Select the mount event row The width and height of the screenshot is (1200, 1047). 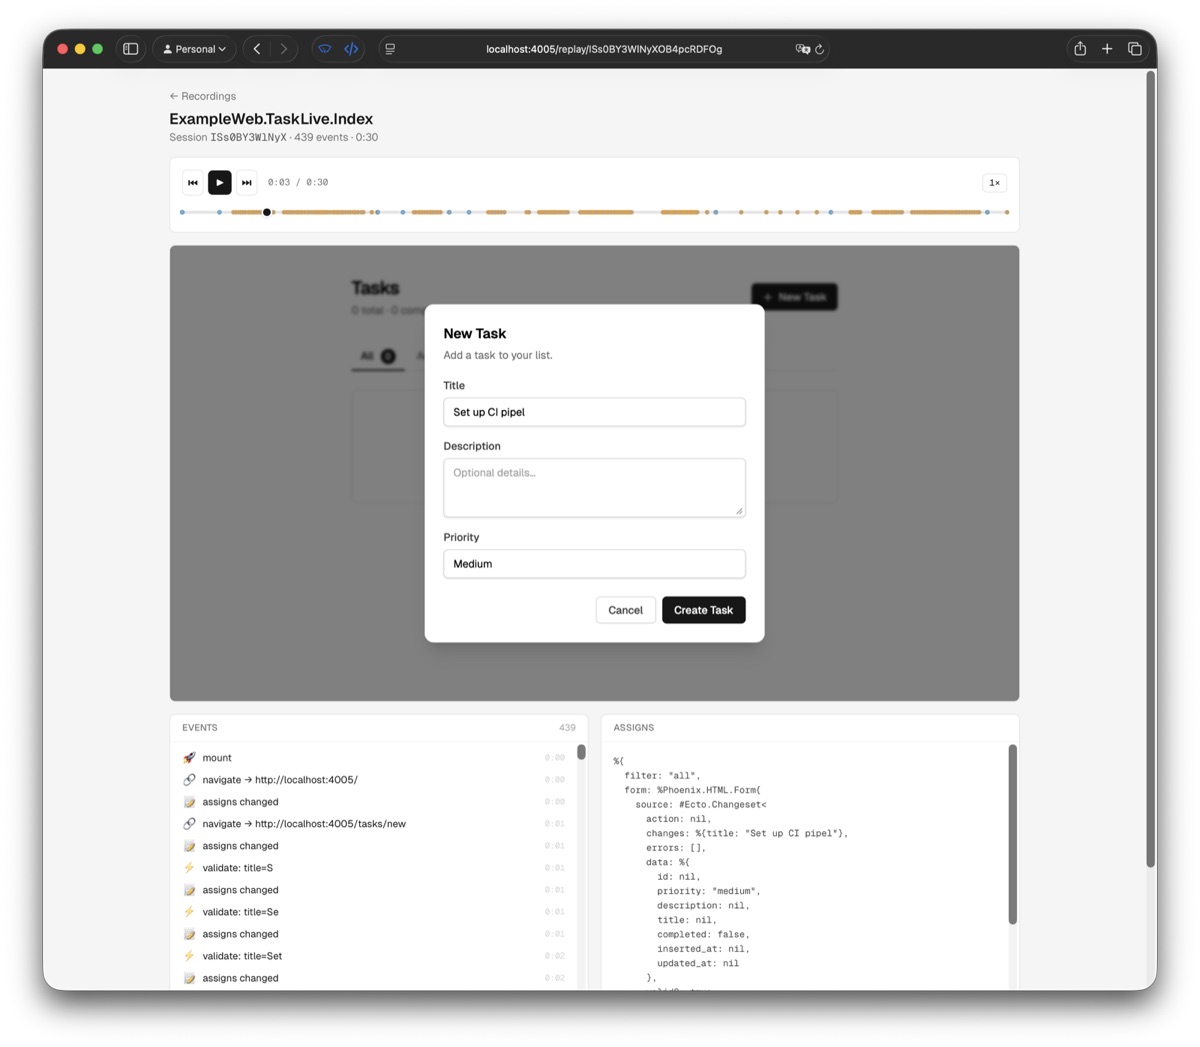click(x=374, y=758)
